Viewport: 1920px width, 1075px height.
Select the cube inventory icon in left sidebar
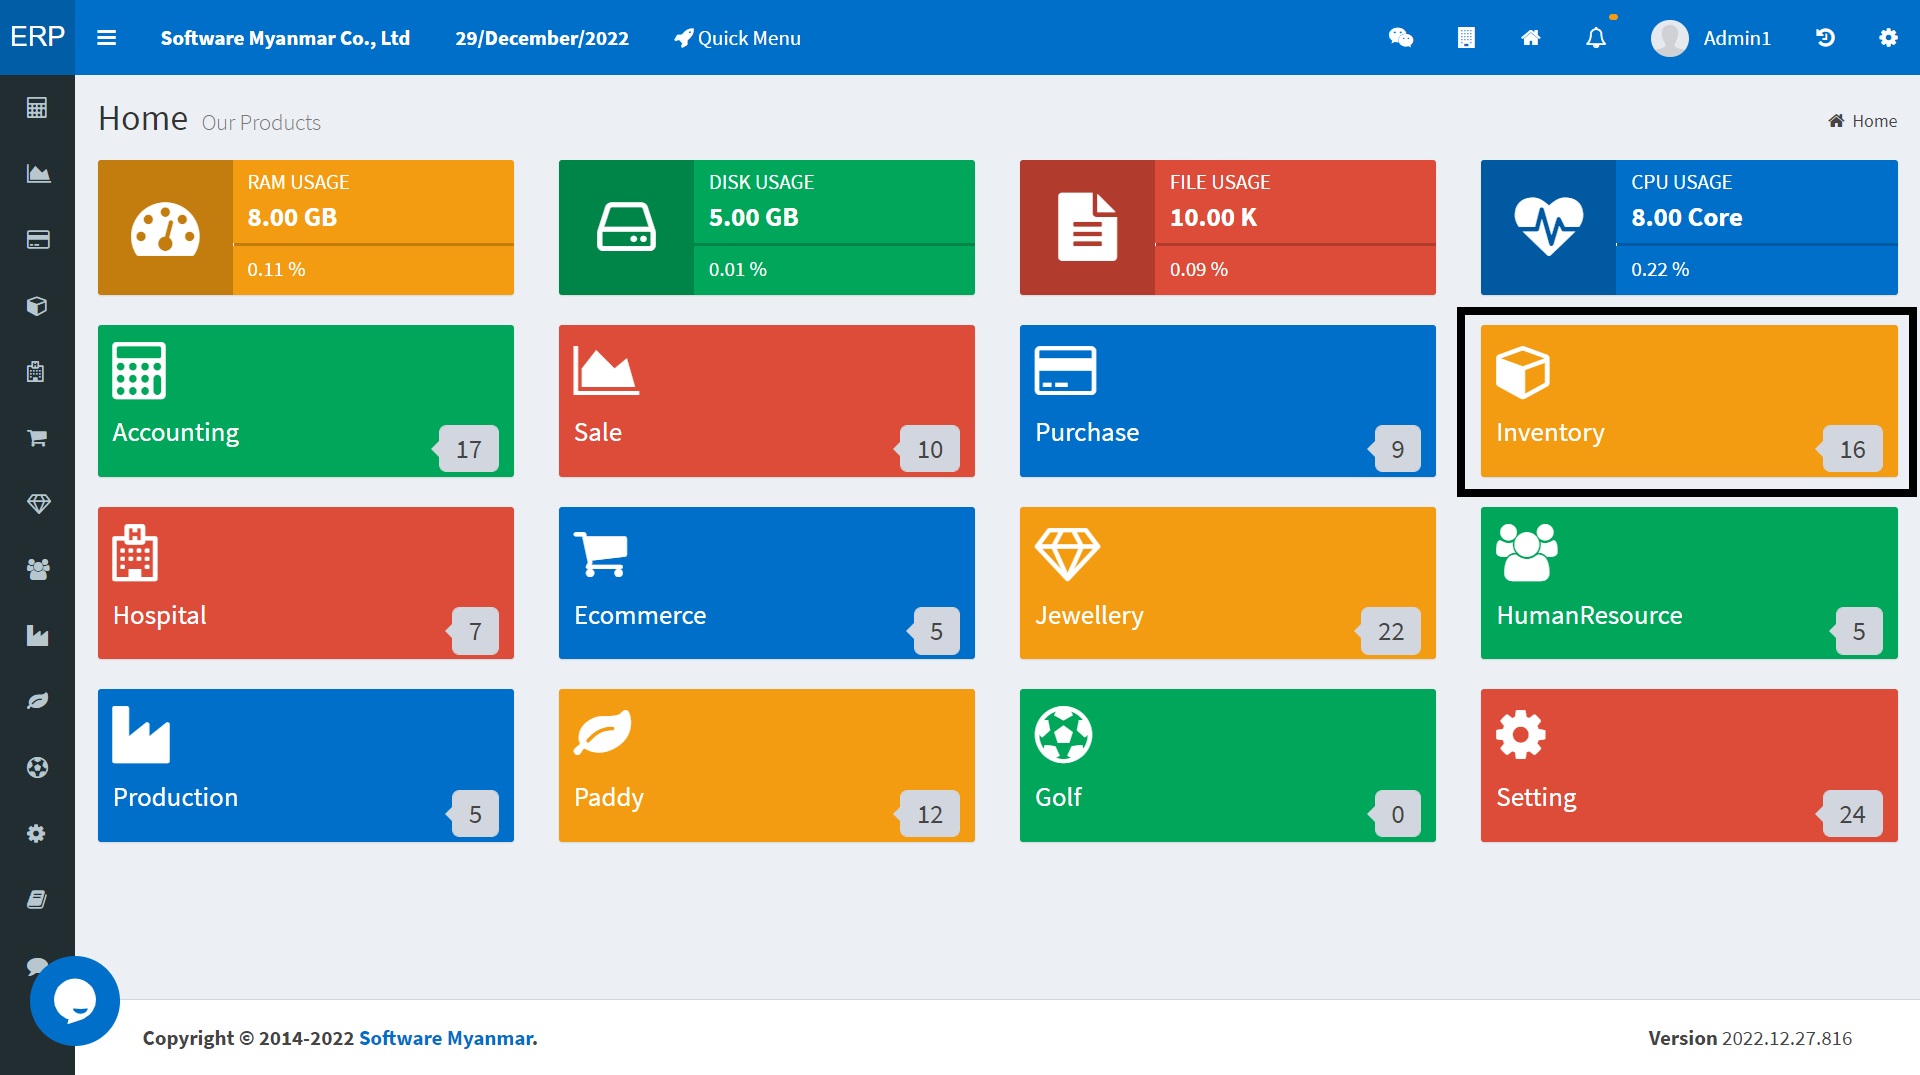(x=37, y=306)
